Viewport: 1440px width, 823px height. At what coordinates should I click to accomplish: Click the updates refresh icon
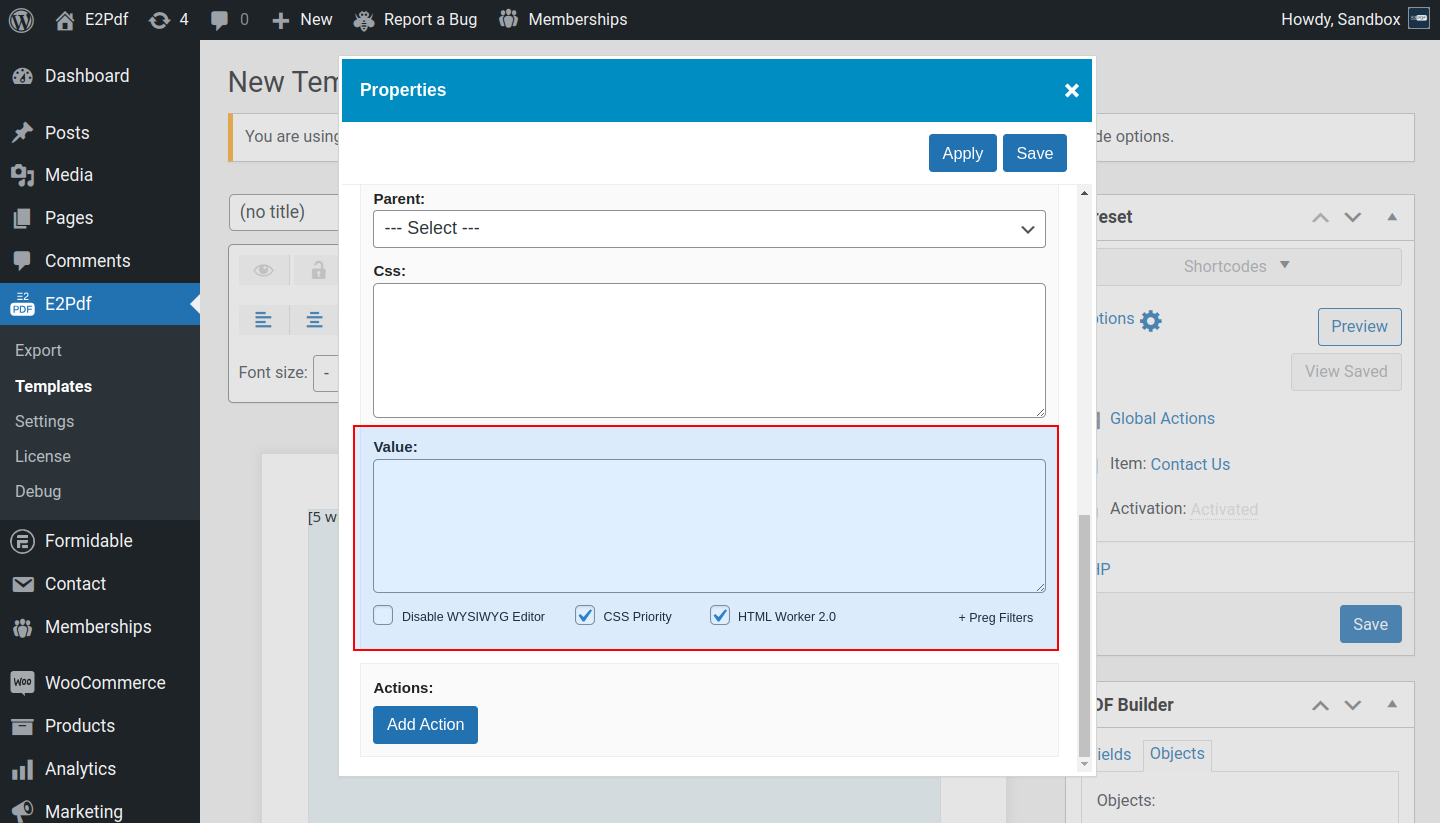pyautogui.click(x=159, y=19)
